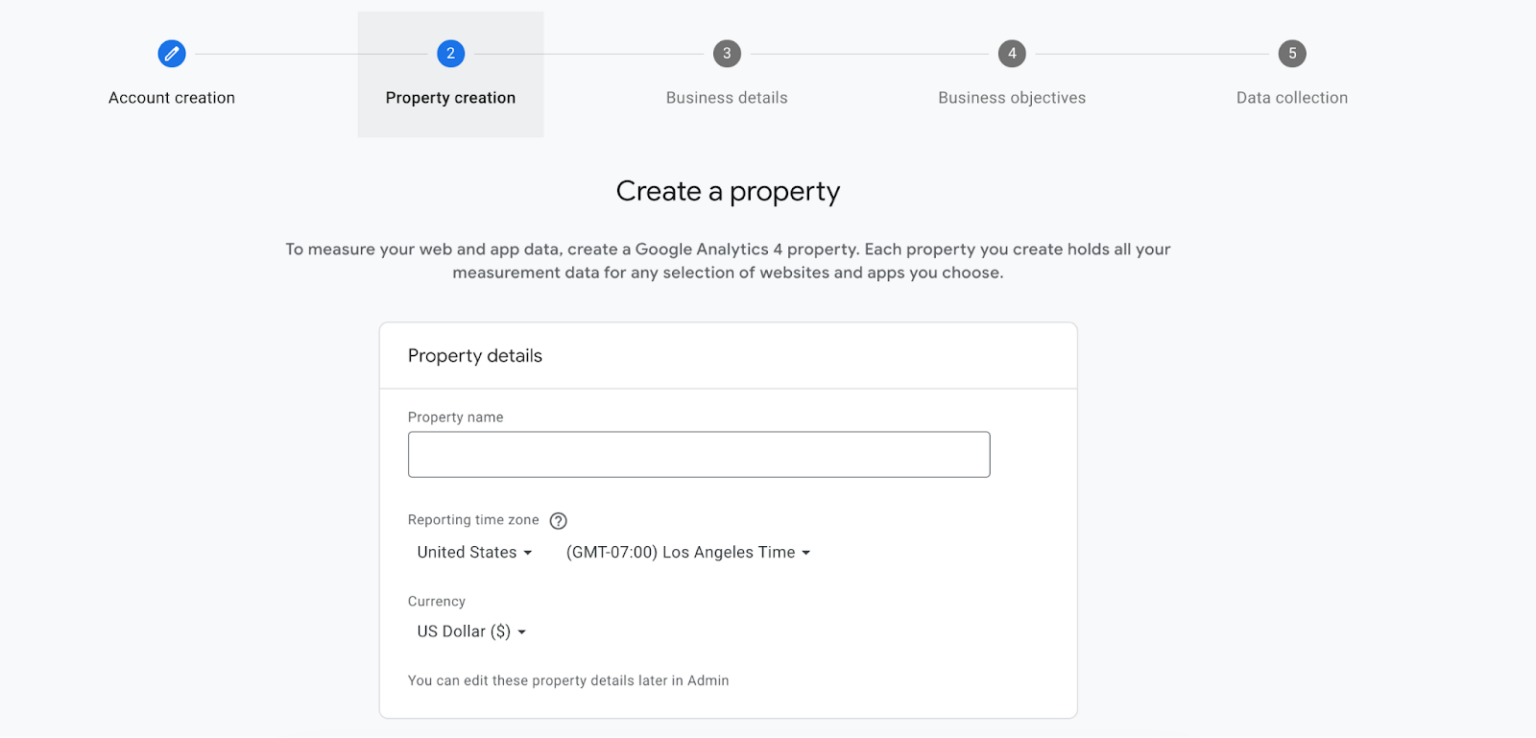Switch to the Business details step
1536x738 pixels.
tap(727, 97)
